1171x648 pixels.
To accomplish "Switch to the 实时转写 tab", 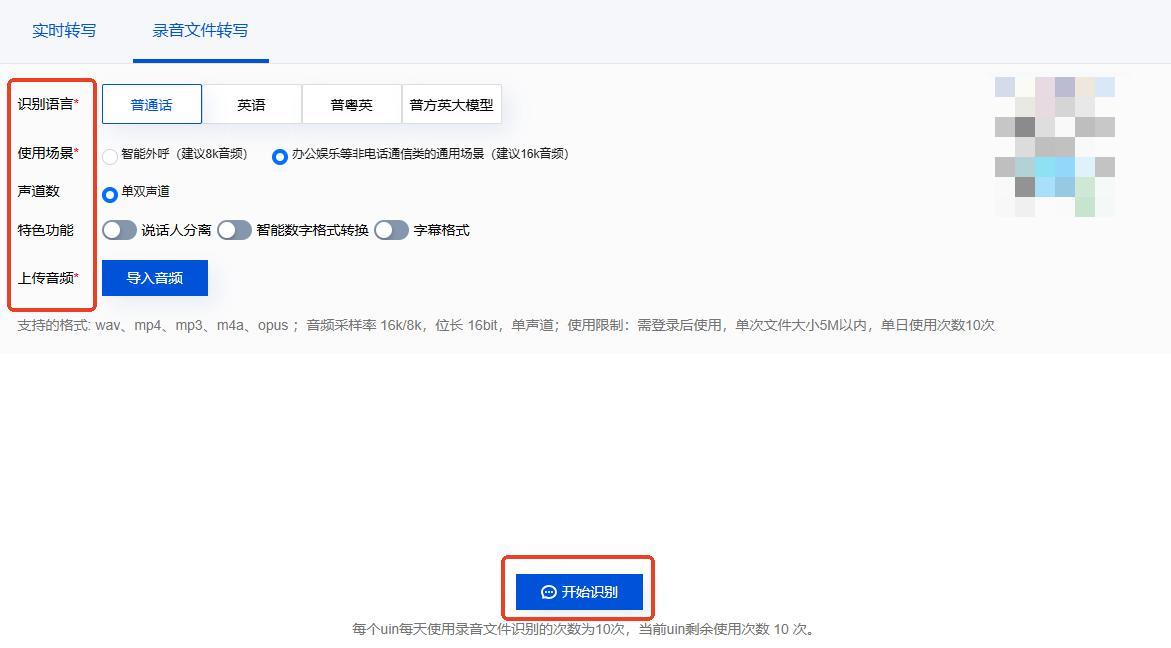I will pos(64,30).
